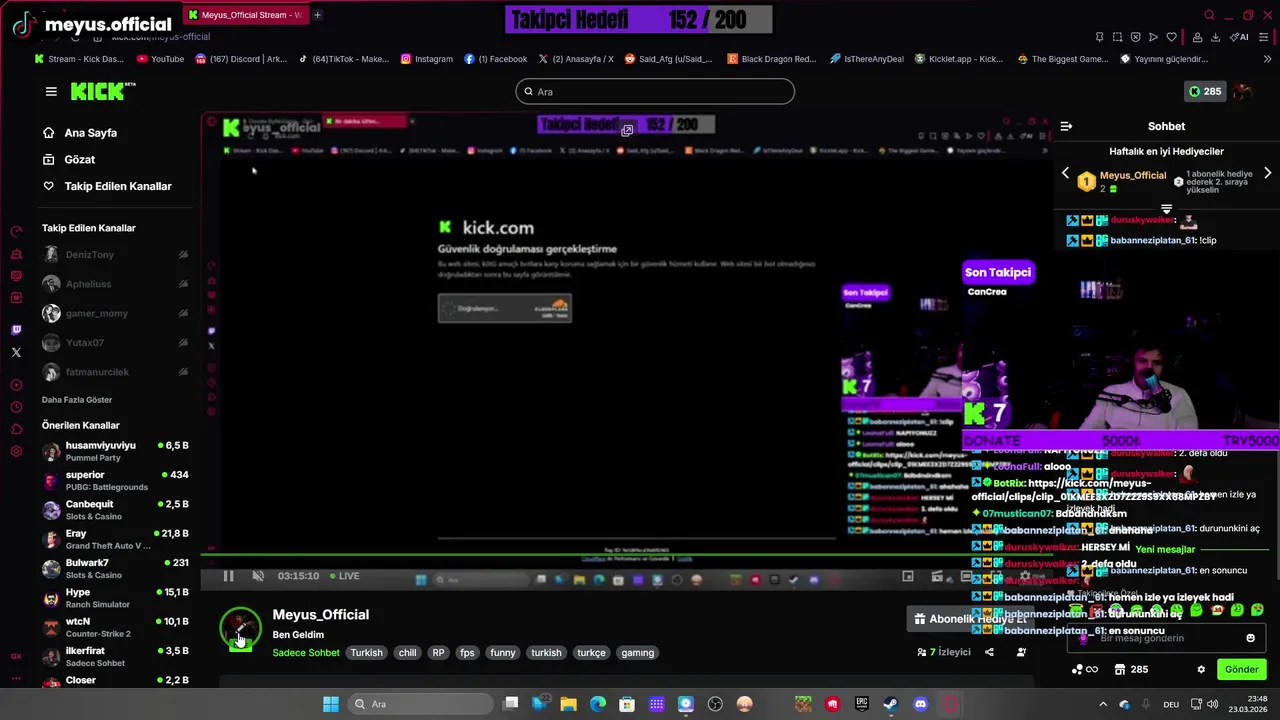
Task: Click the Turkish tag
Action: [366, 653]
